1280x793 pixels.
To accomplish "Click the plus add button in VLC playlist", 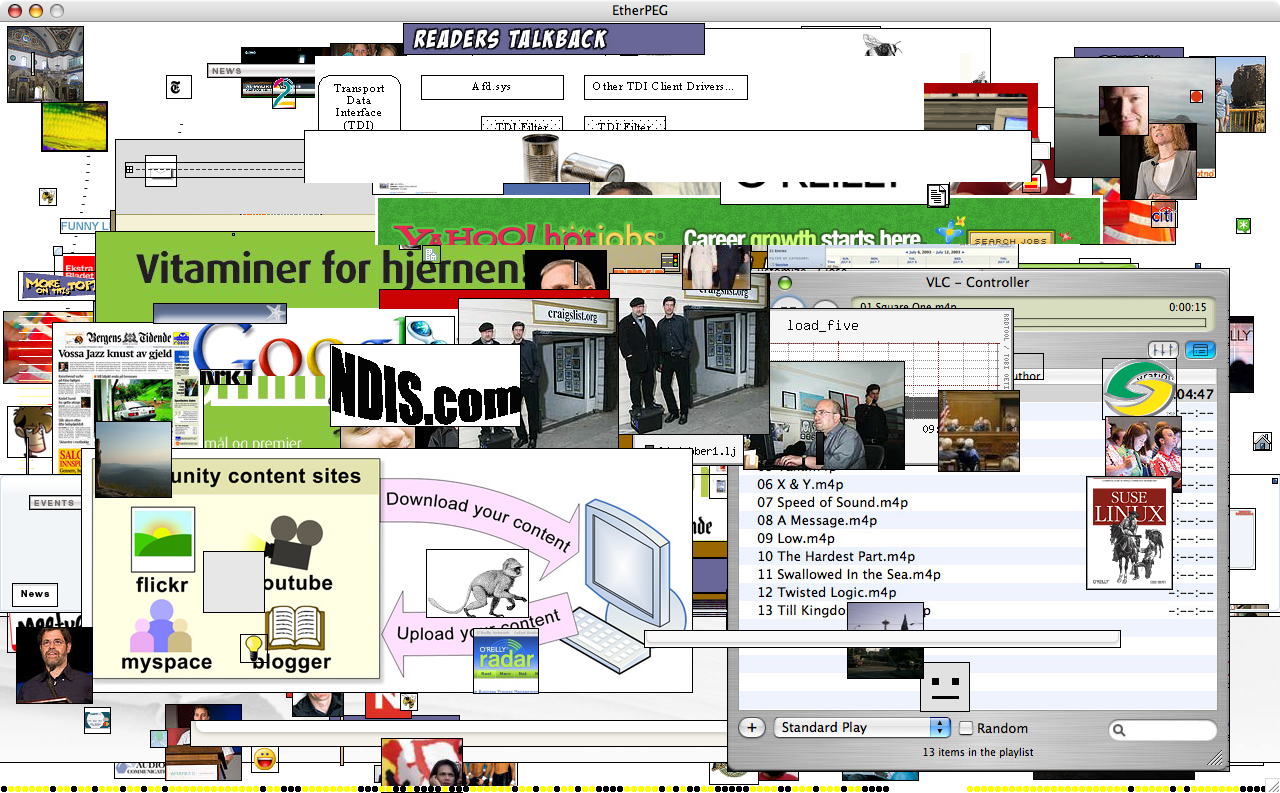I will pos(752,728).
